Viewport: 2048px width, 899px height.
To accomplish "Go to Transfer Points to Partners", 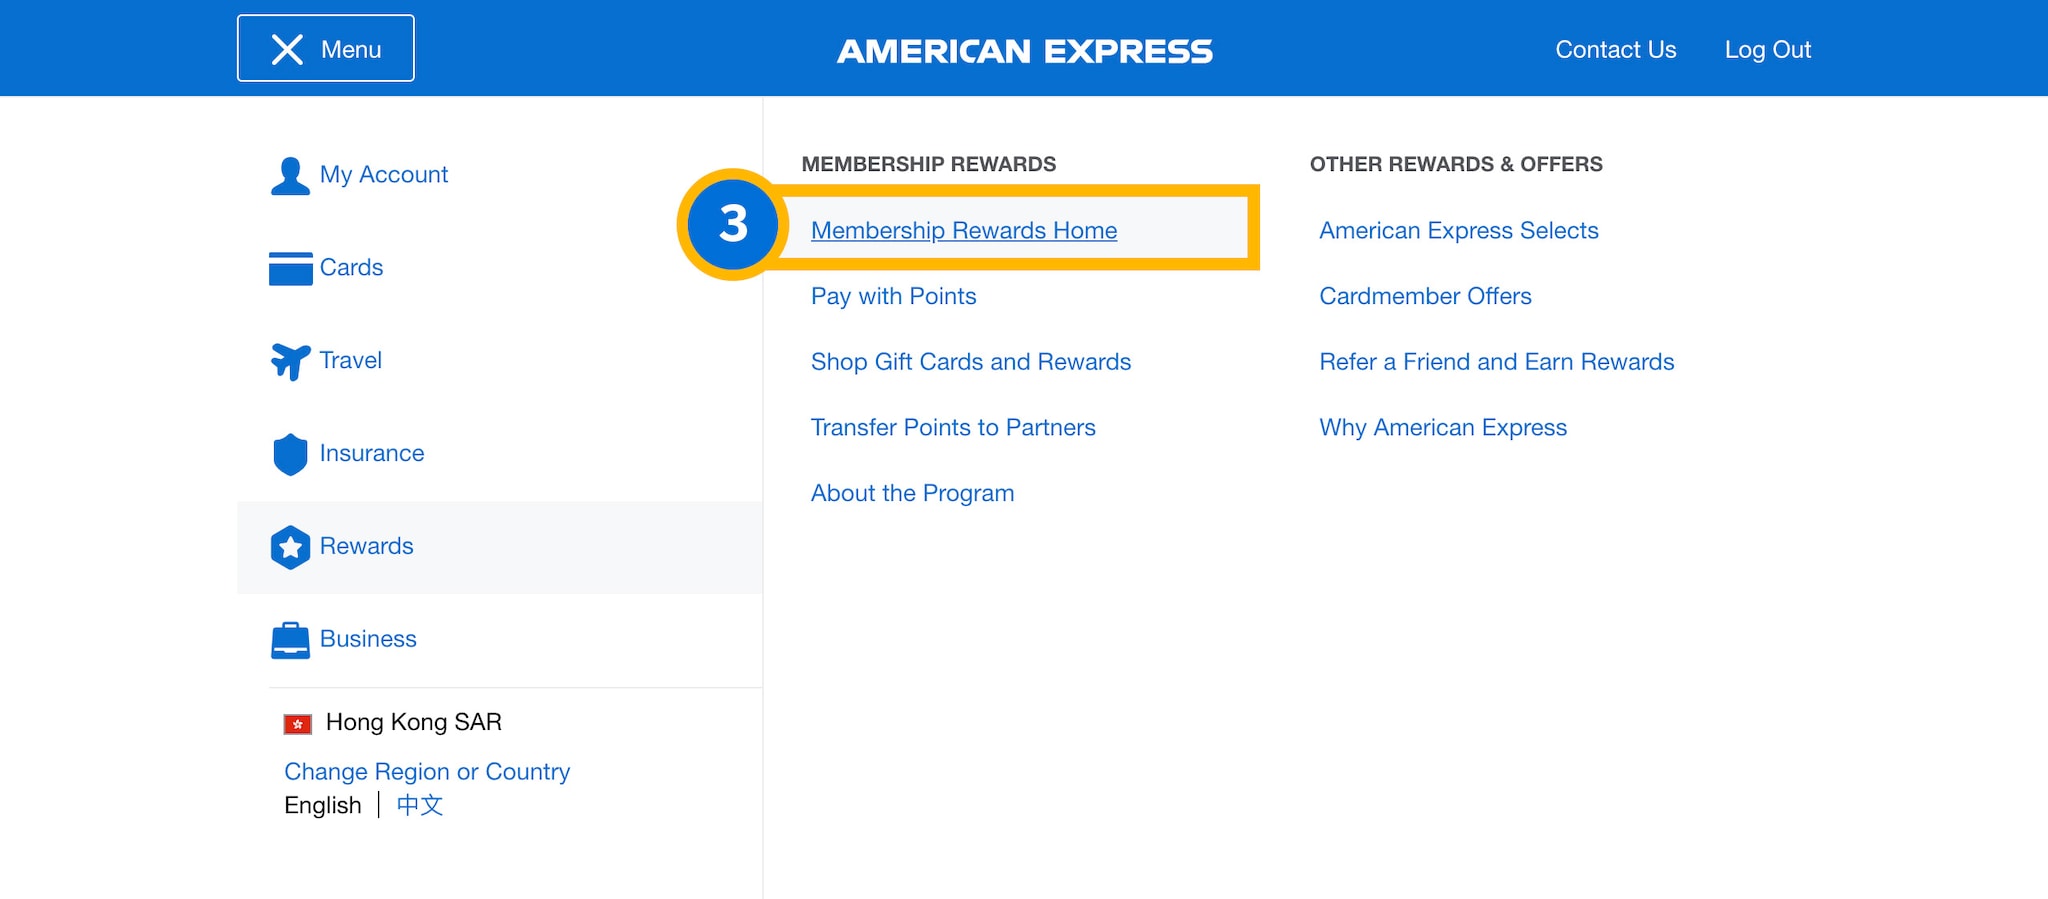I will [952, 428].
